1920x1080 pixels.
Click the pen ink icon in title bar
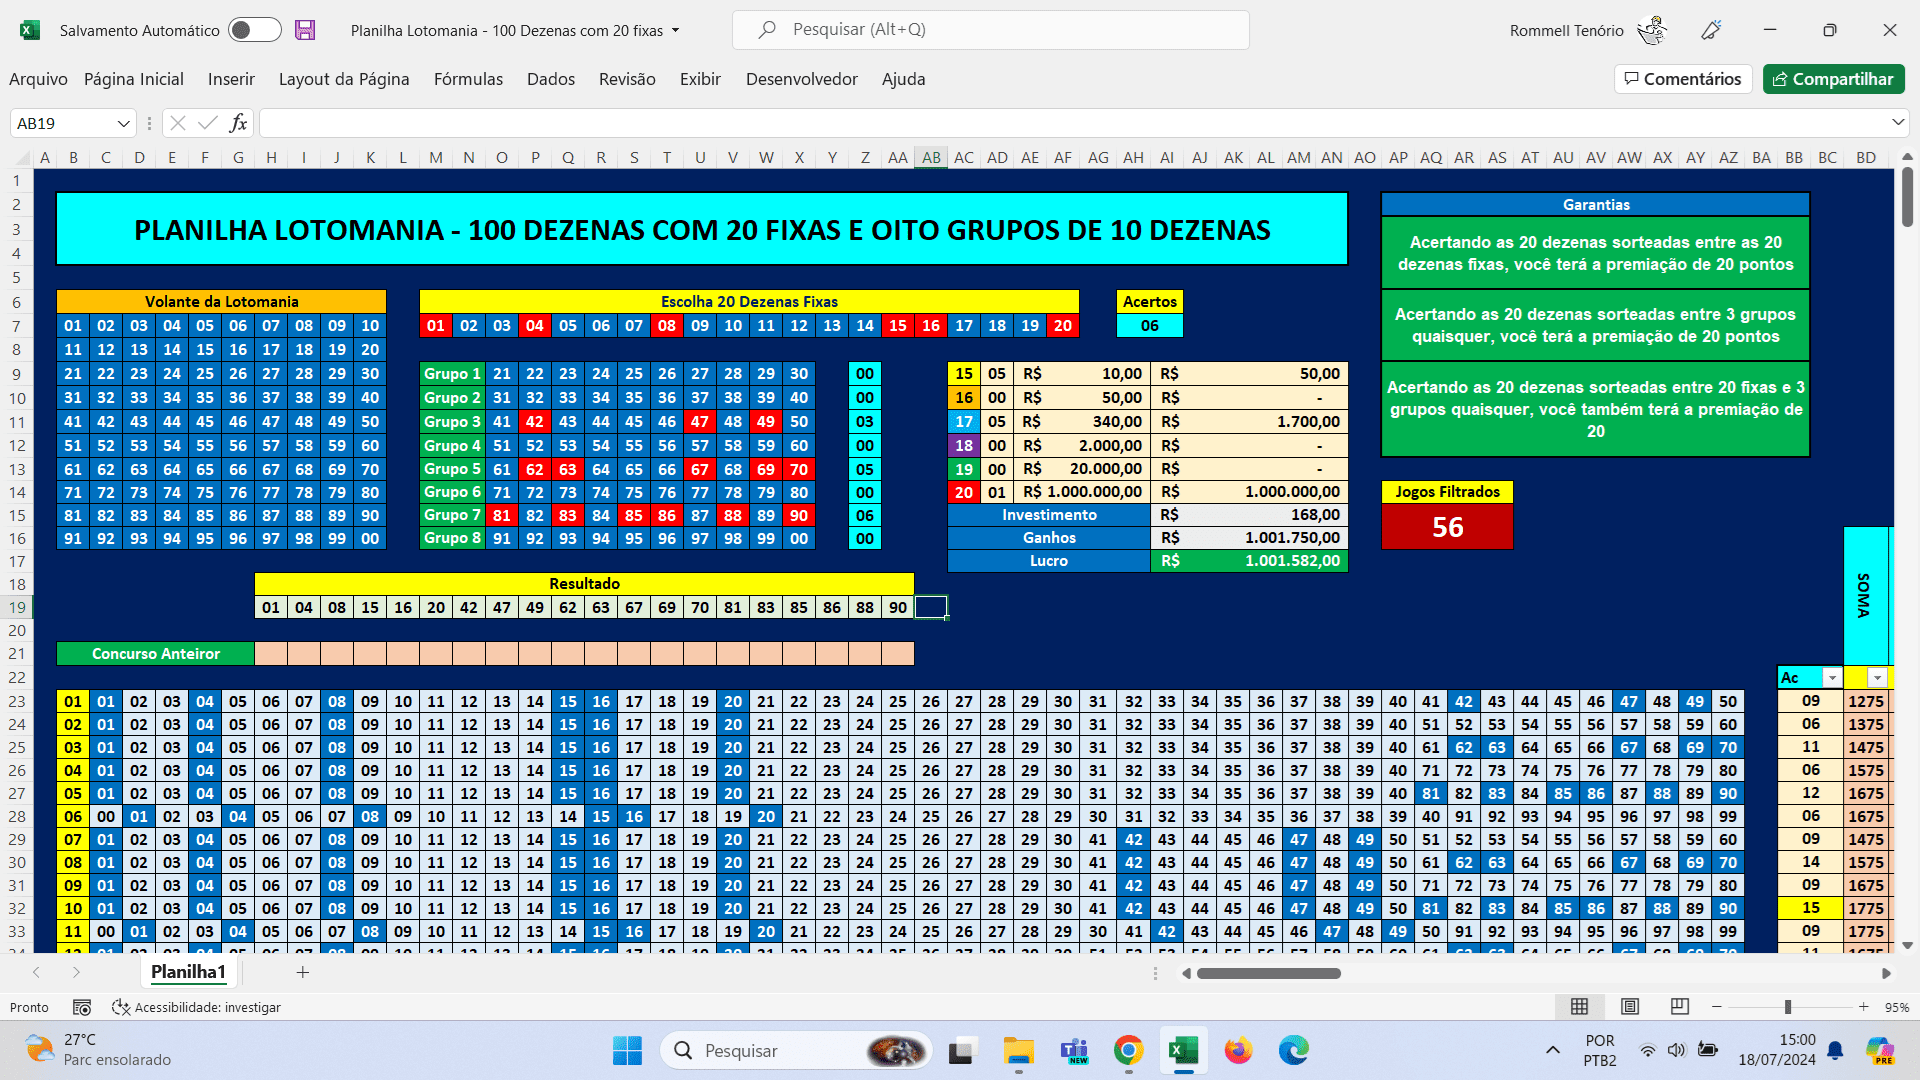[x=1711, y=30]
